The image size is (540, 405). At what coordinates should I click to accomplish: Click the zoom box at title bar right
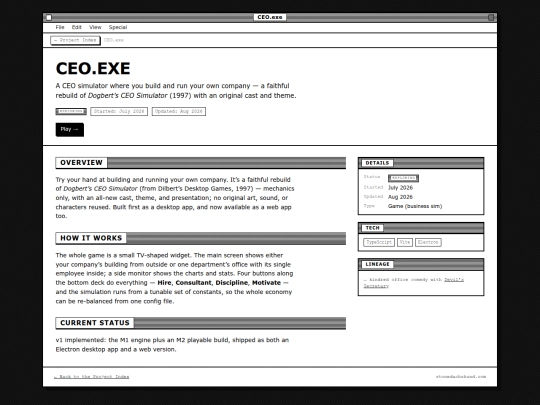click(x=491, y=17)
